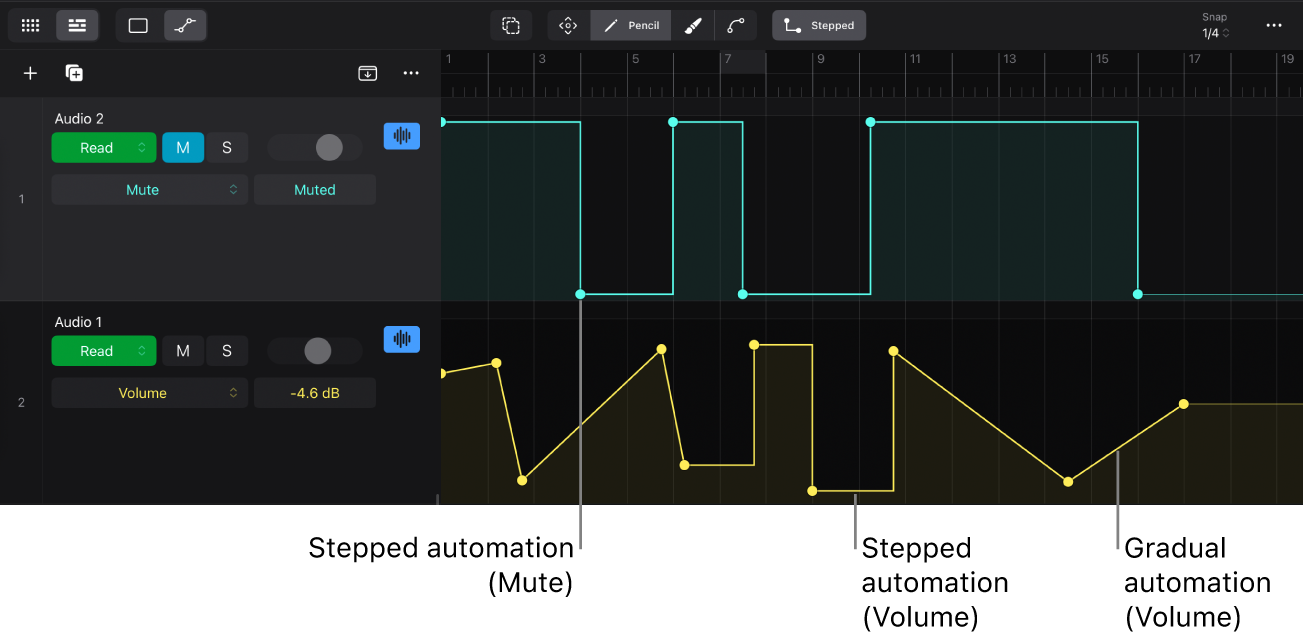Screen dimensions: 1304x636
Task: Switch to automation curves view mode
Action: tap(185, 25)
